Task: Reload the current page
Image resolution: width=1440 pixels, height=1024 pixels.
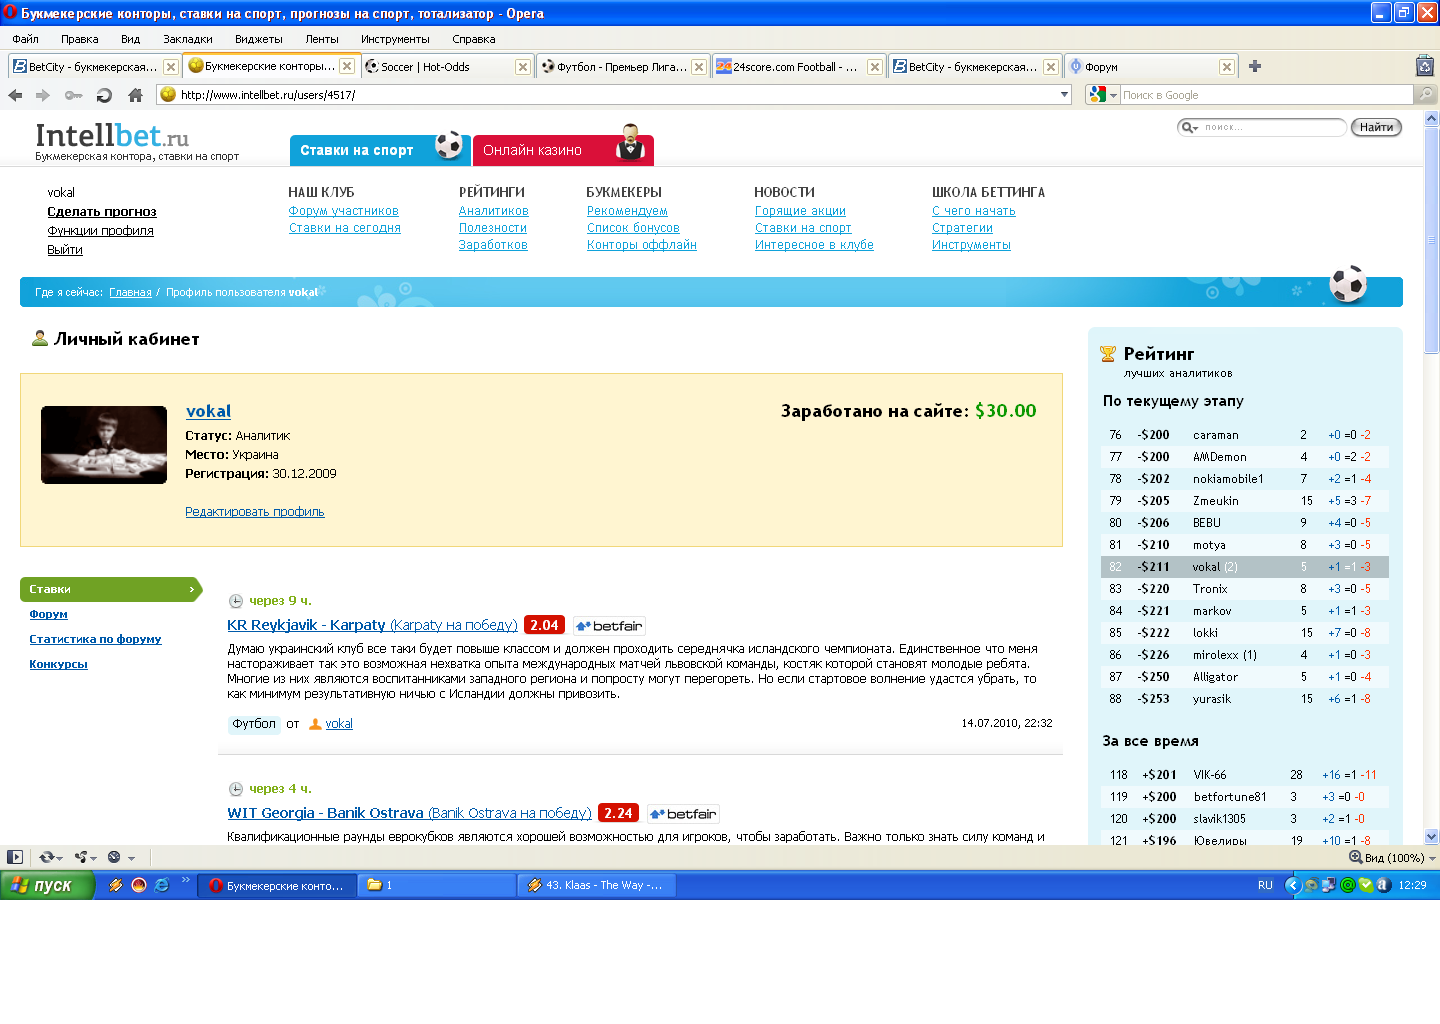Action: [104, 95]
